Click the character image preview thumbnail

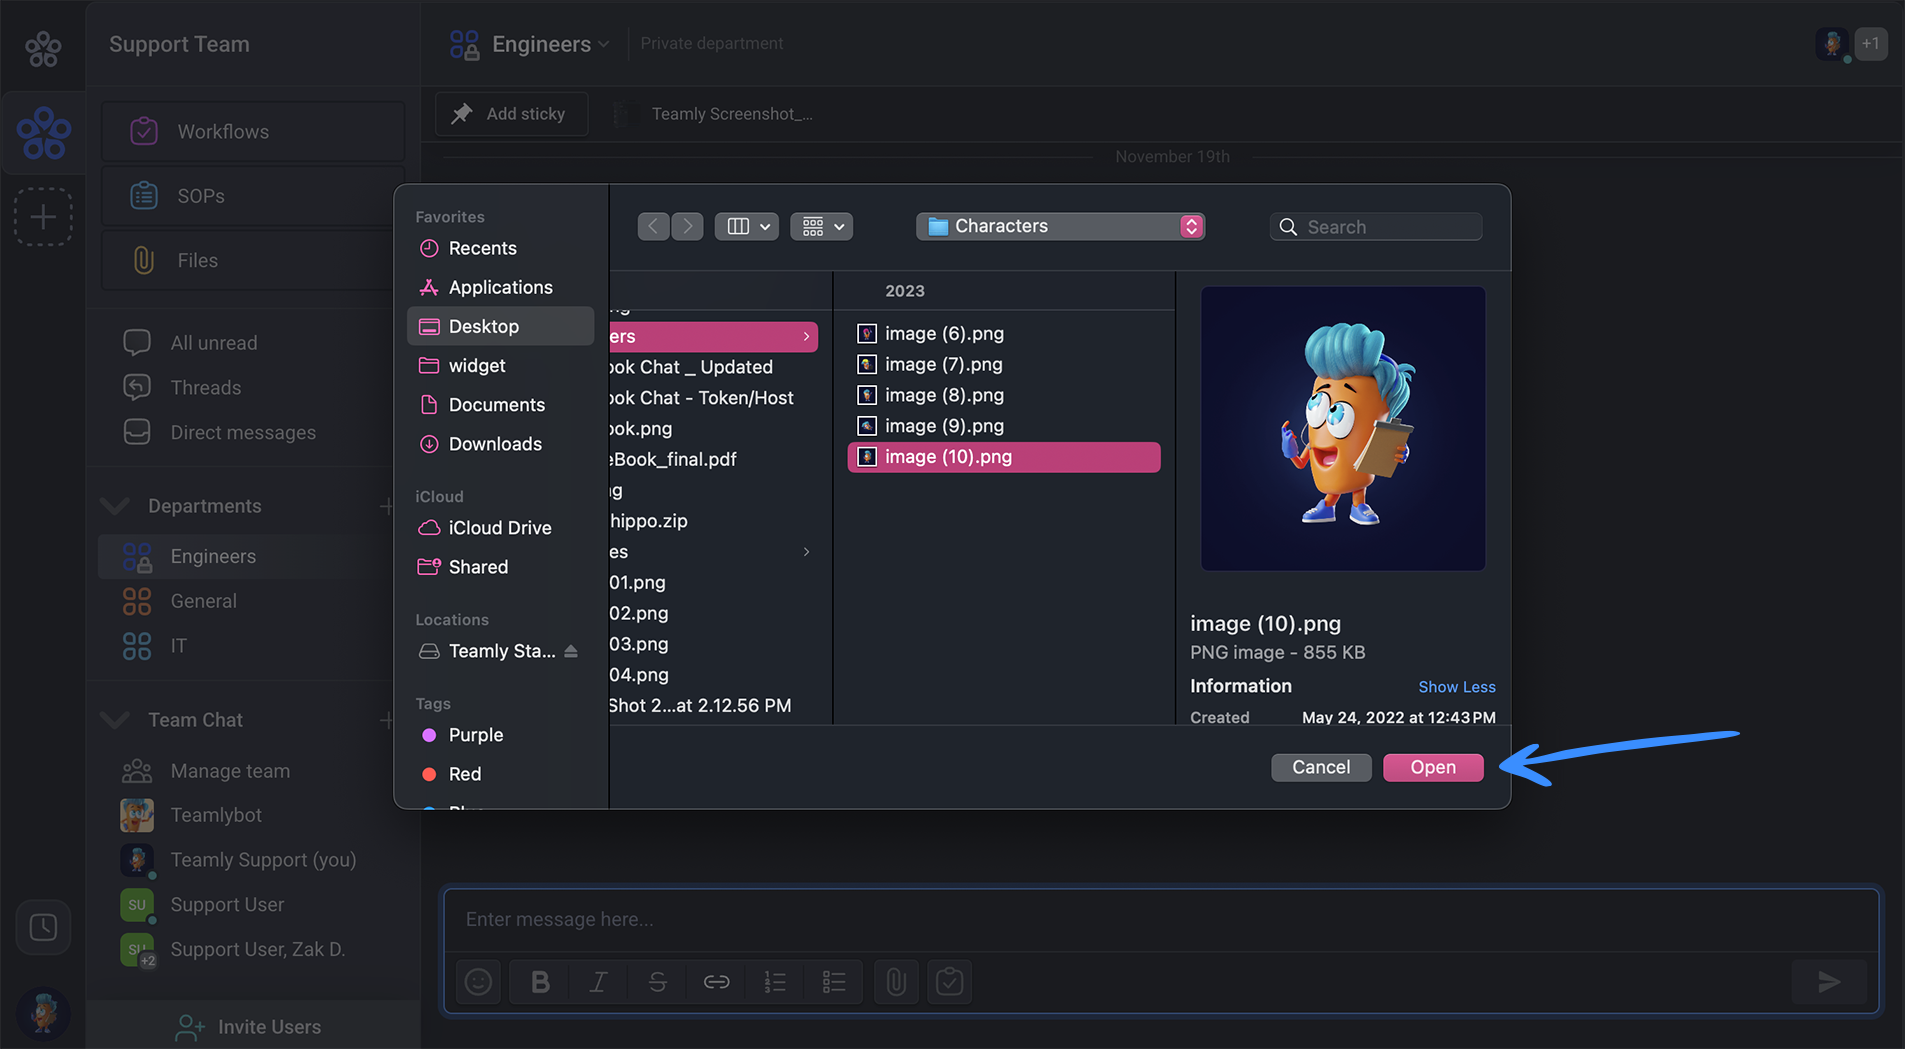[x=1343, y=429]
